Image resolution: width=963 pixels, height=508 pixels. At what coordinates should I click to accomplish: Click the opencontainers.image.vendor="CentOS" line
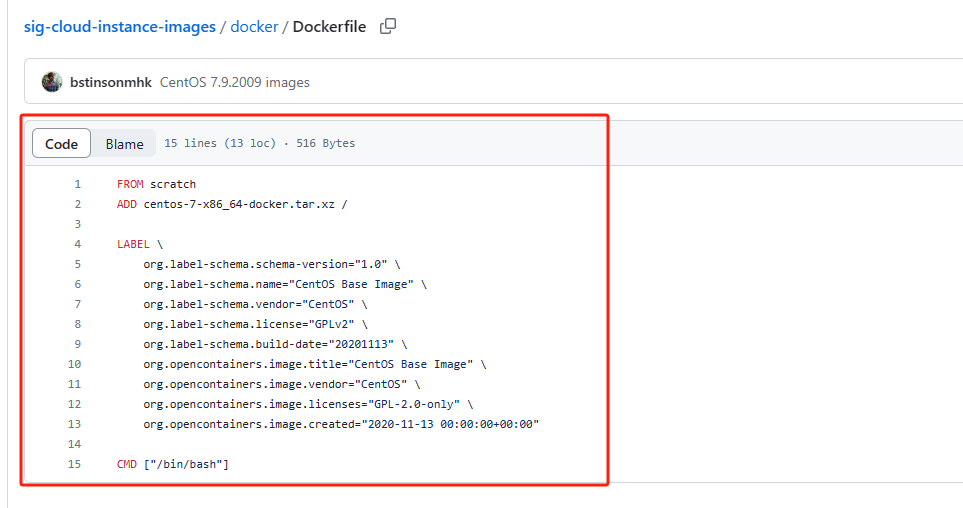tap(282, 384)
